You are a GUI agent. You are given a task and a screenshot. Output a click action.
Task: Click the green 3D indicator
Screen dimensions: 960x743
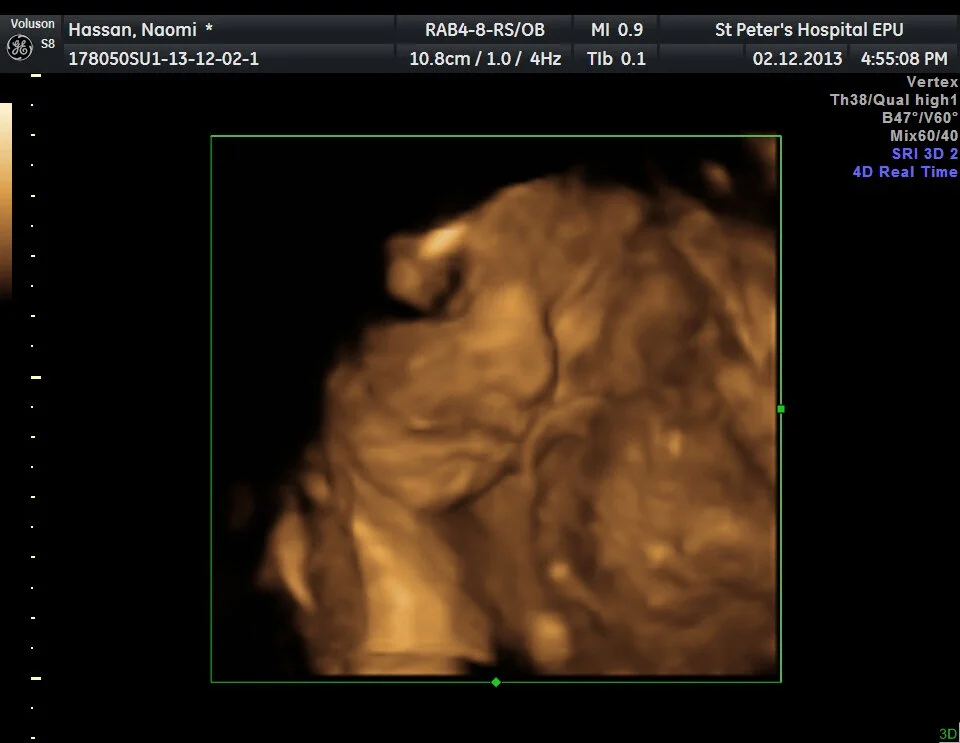(948, 734)
